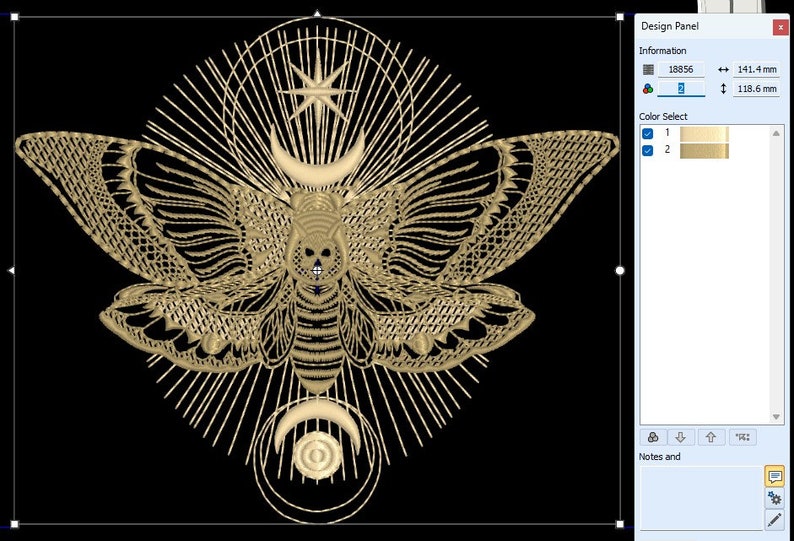794x541 pixels.
Task: Select the gold thread swatch for color 1
Action: pos(704,134)
